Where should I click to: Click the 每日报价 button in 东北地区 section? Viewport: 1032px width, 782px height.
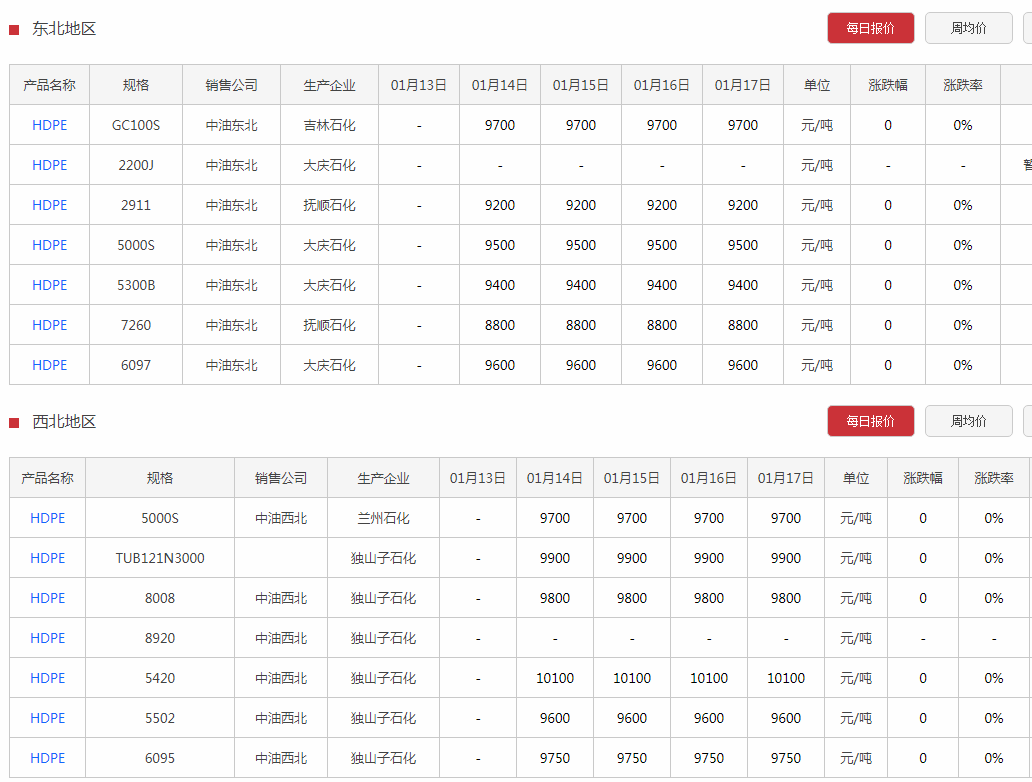tap(870, 28)
